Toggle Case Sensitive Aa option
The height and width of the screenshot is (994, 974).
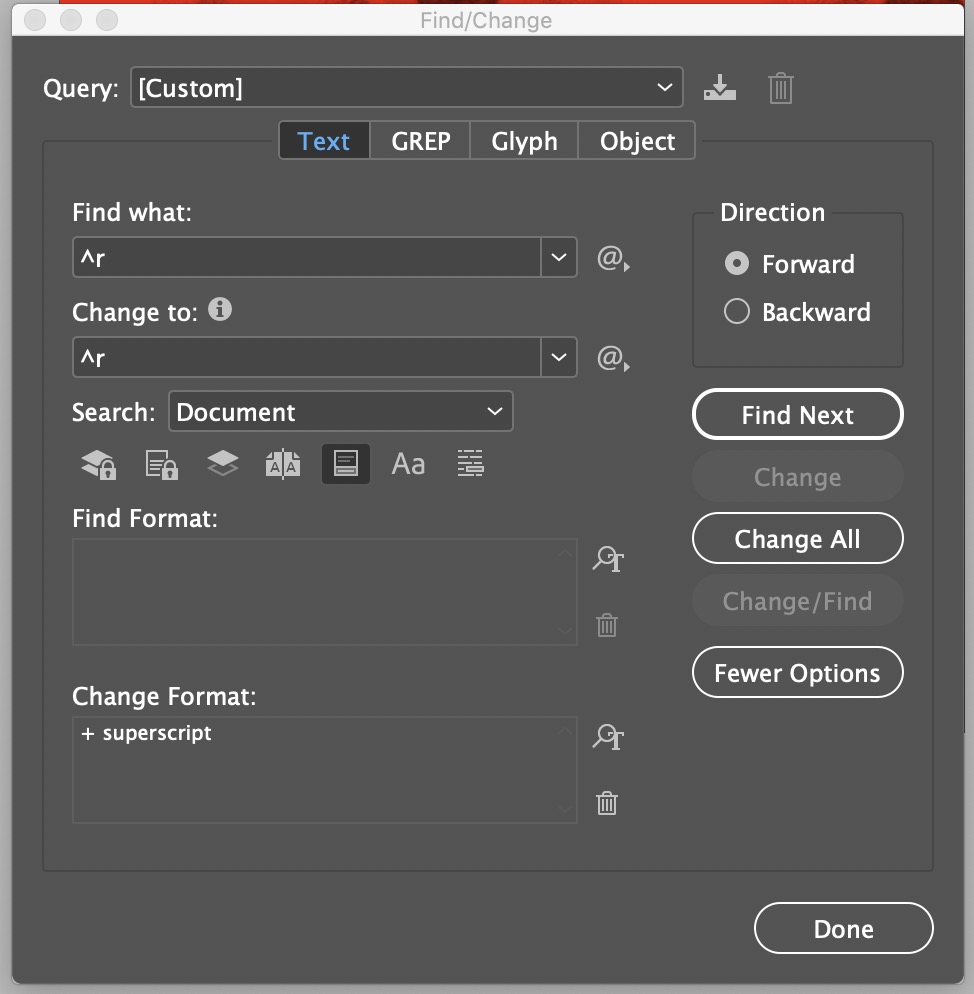pyautogui.click(x=408, y=464)
